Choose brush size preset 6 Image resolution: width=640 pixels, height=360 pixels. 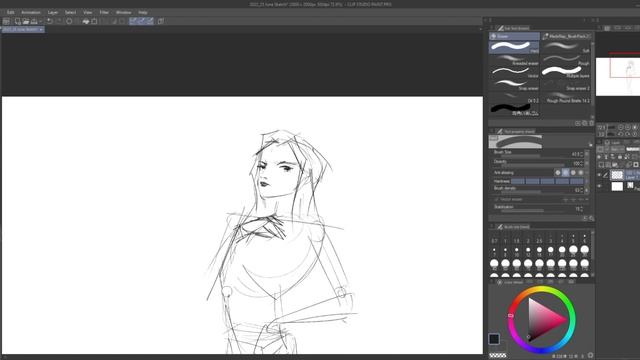click(x=584, y=239)
